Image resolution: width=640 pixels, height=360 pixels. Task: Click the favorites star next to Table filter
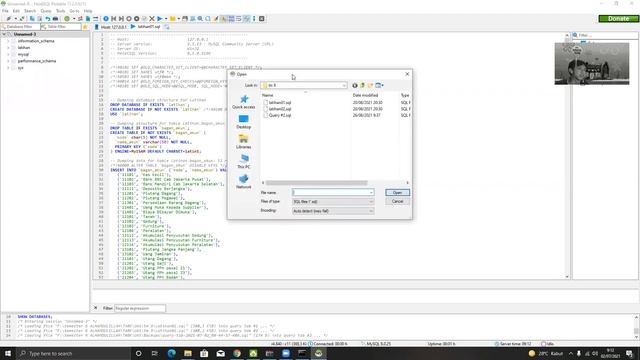click(85, 27)
